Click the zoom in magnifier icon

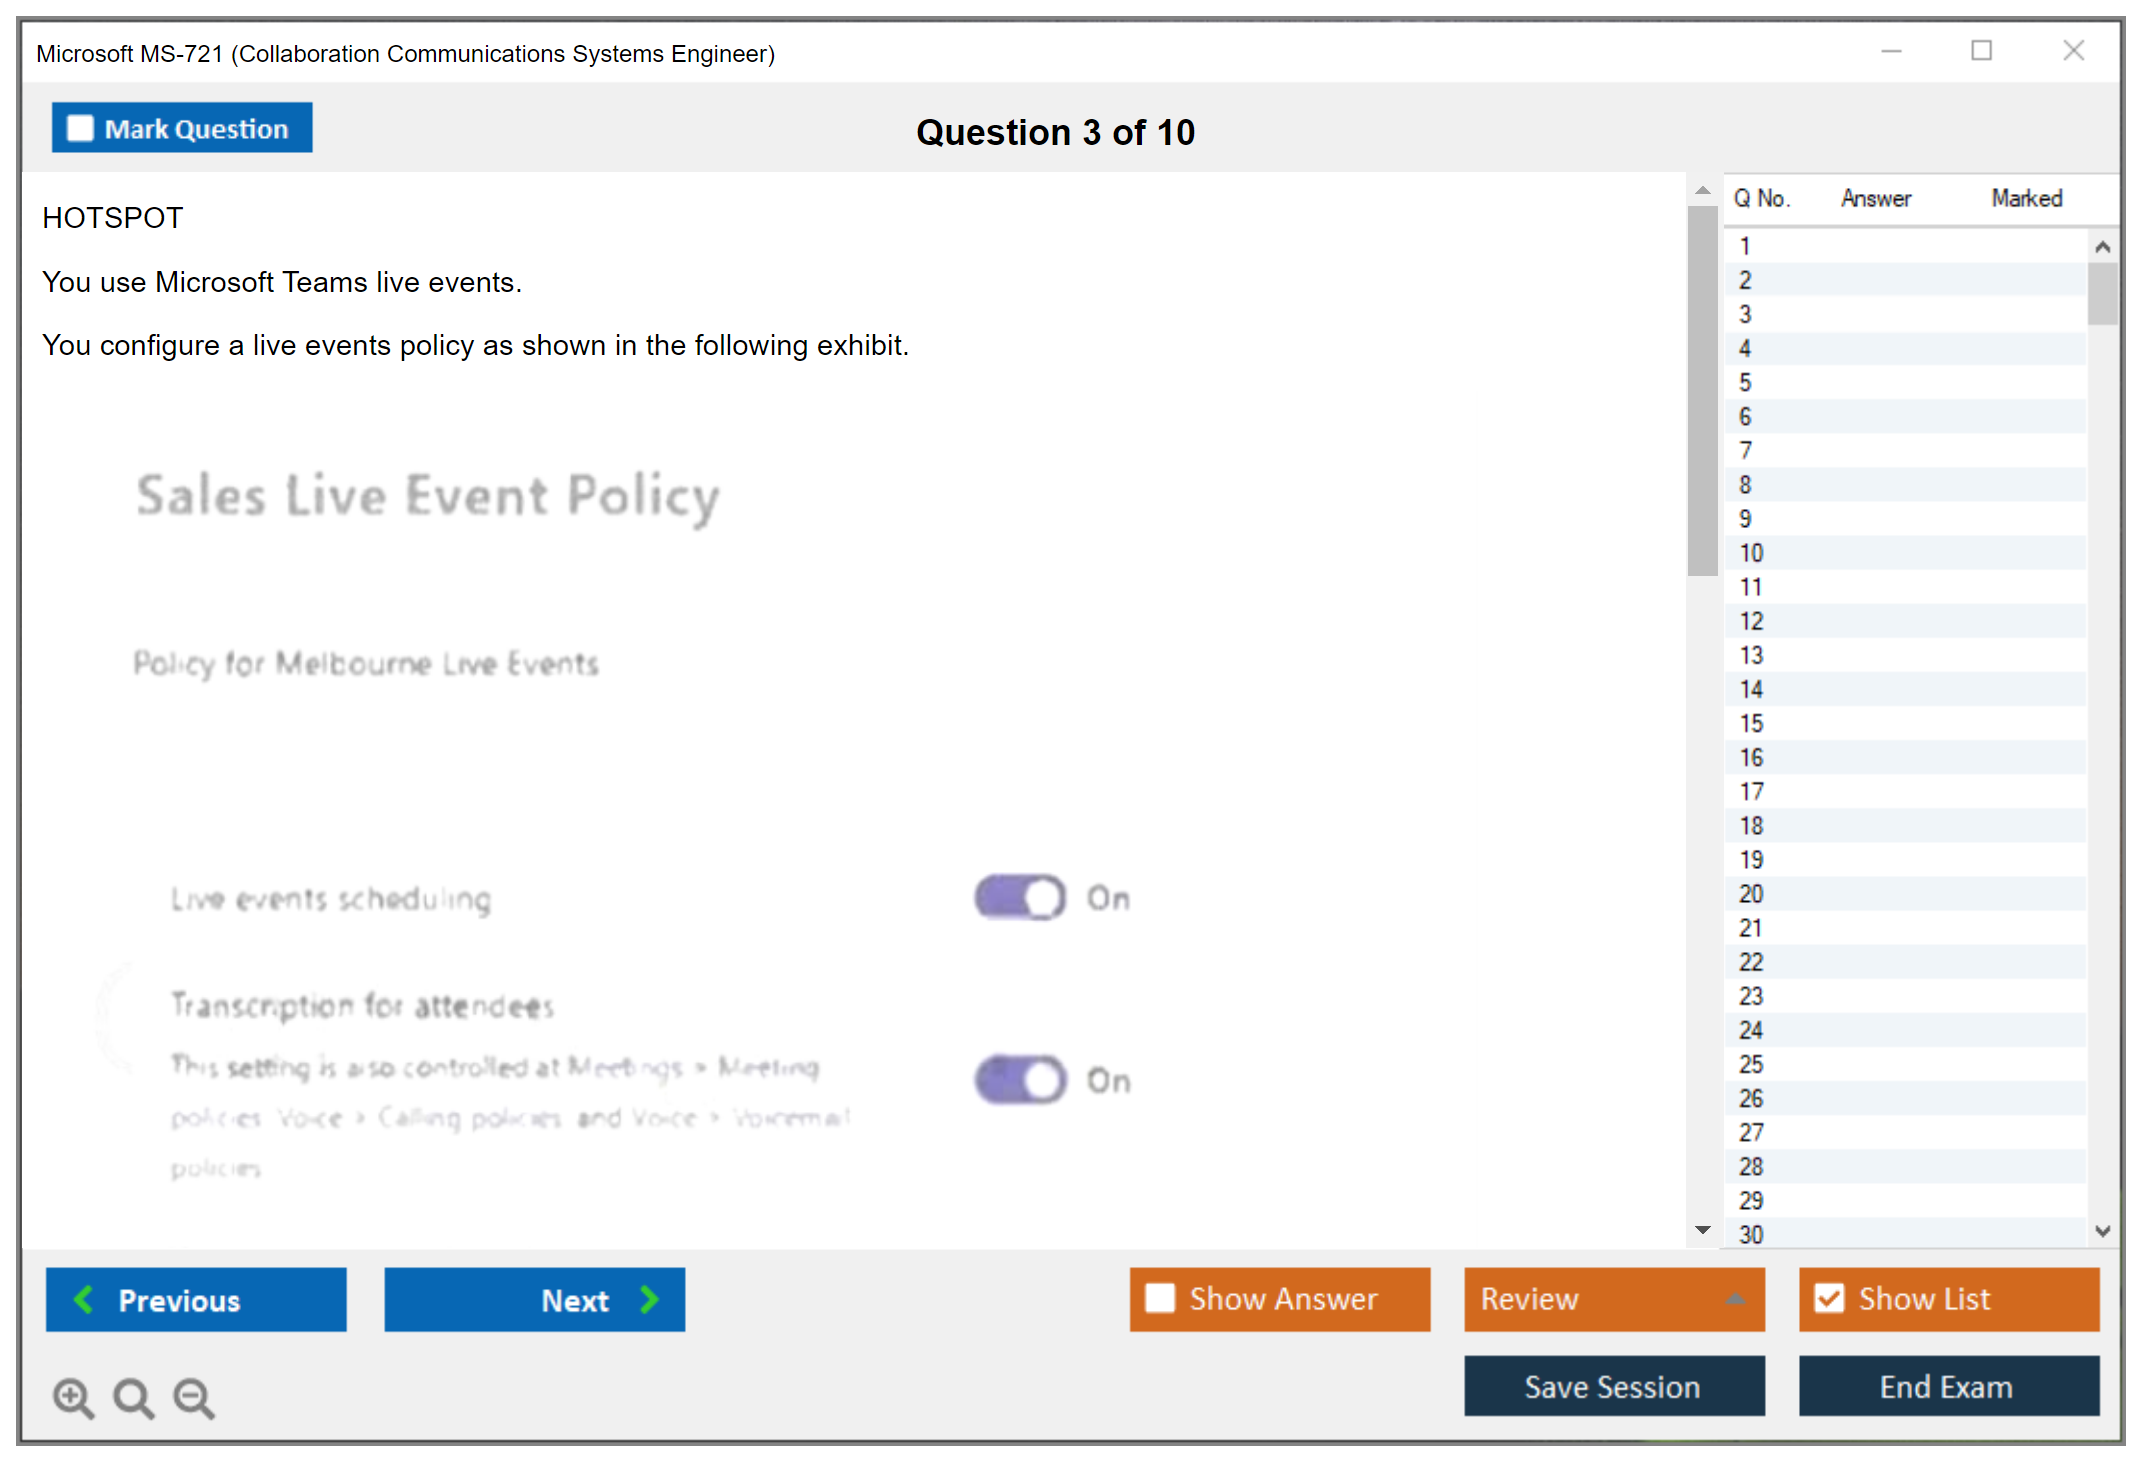(x=73, y=1397)
